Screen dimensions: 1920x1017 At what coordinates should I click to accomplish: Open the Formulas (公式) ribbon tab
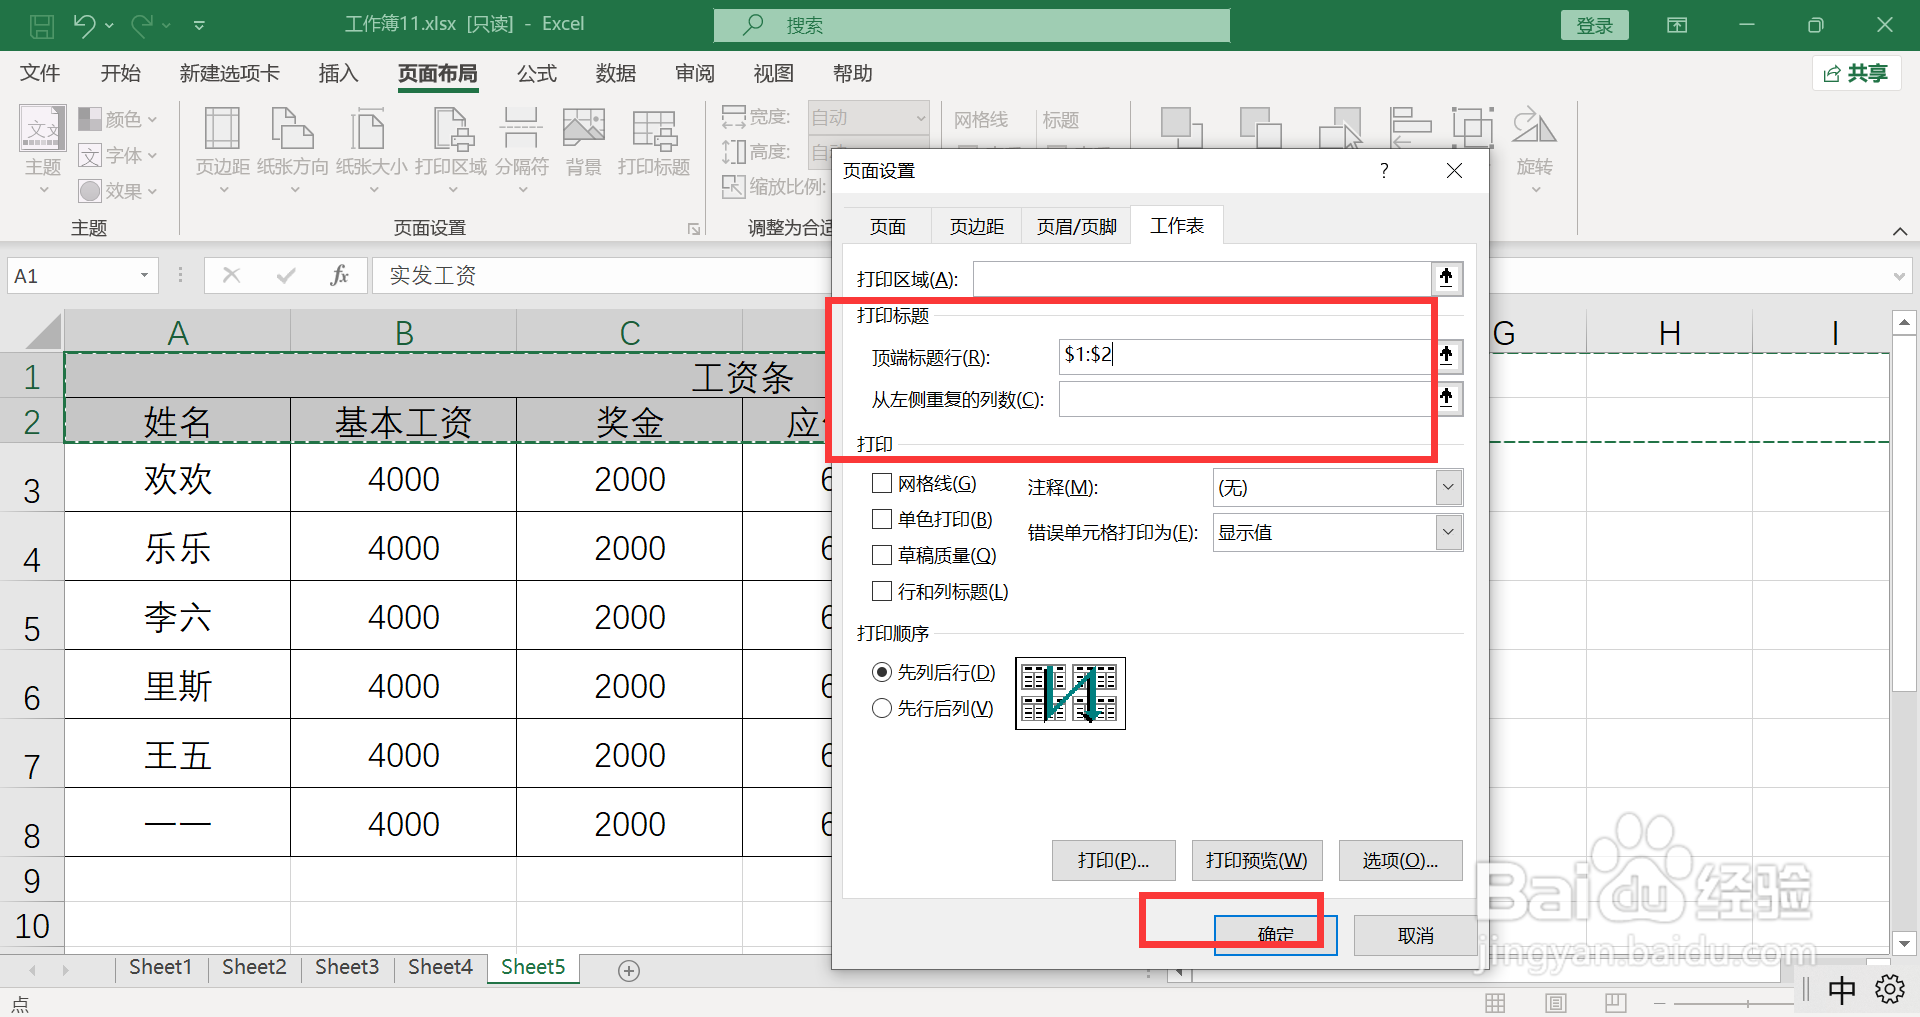[537, 73]
